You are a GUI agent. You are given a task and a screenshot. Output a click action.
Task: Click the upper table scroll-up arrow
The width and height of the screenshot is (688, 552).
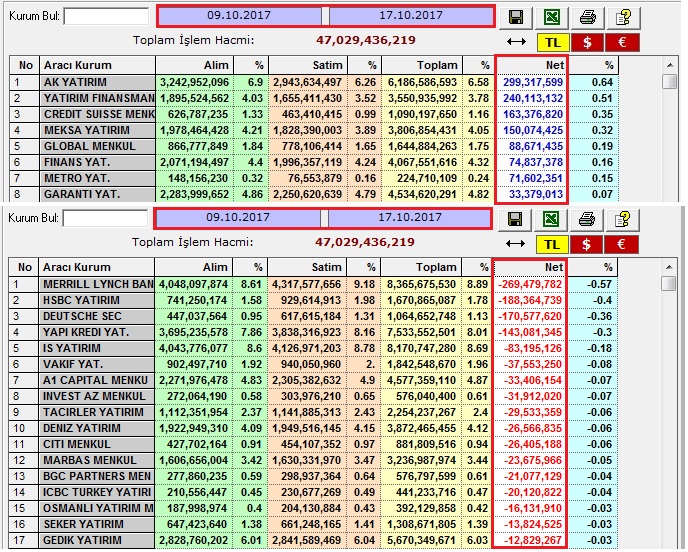(670, 65)
